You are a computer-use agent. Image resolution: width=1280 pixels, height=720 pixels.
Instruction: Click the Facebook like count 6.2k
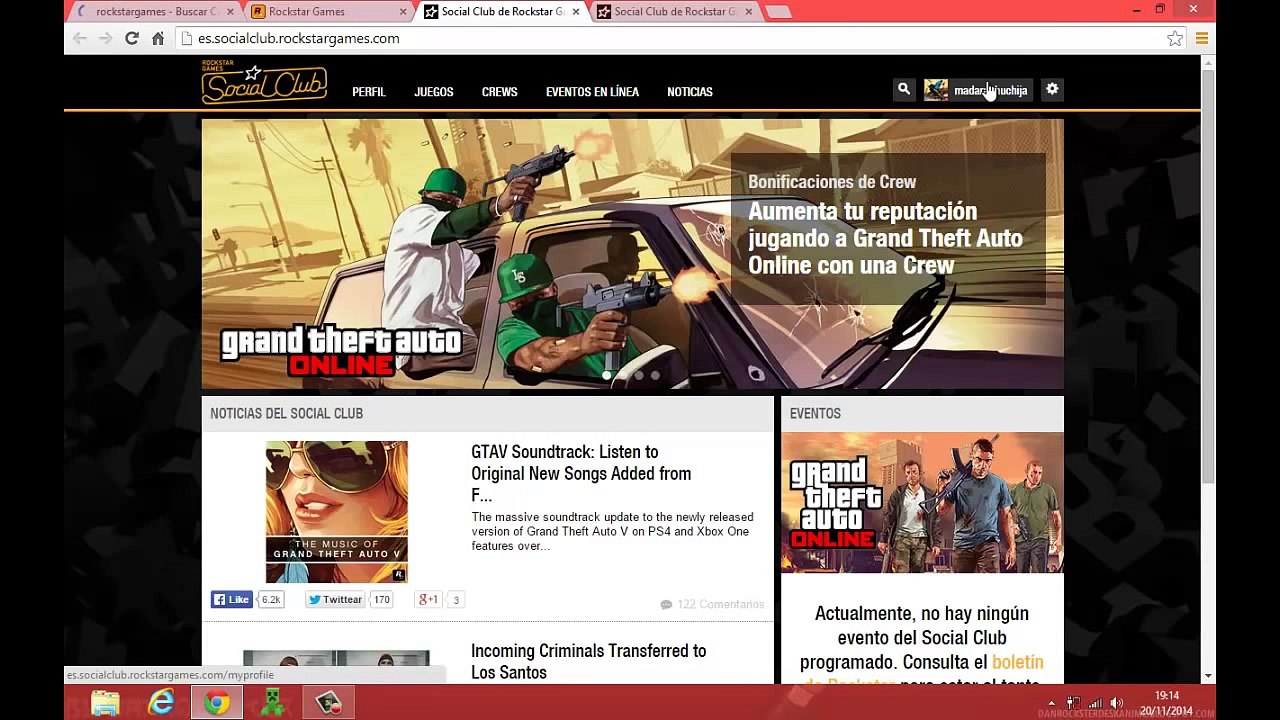tap(271, 600)
